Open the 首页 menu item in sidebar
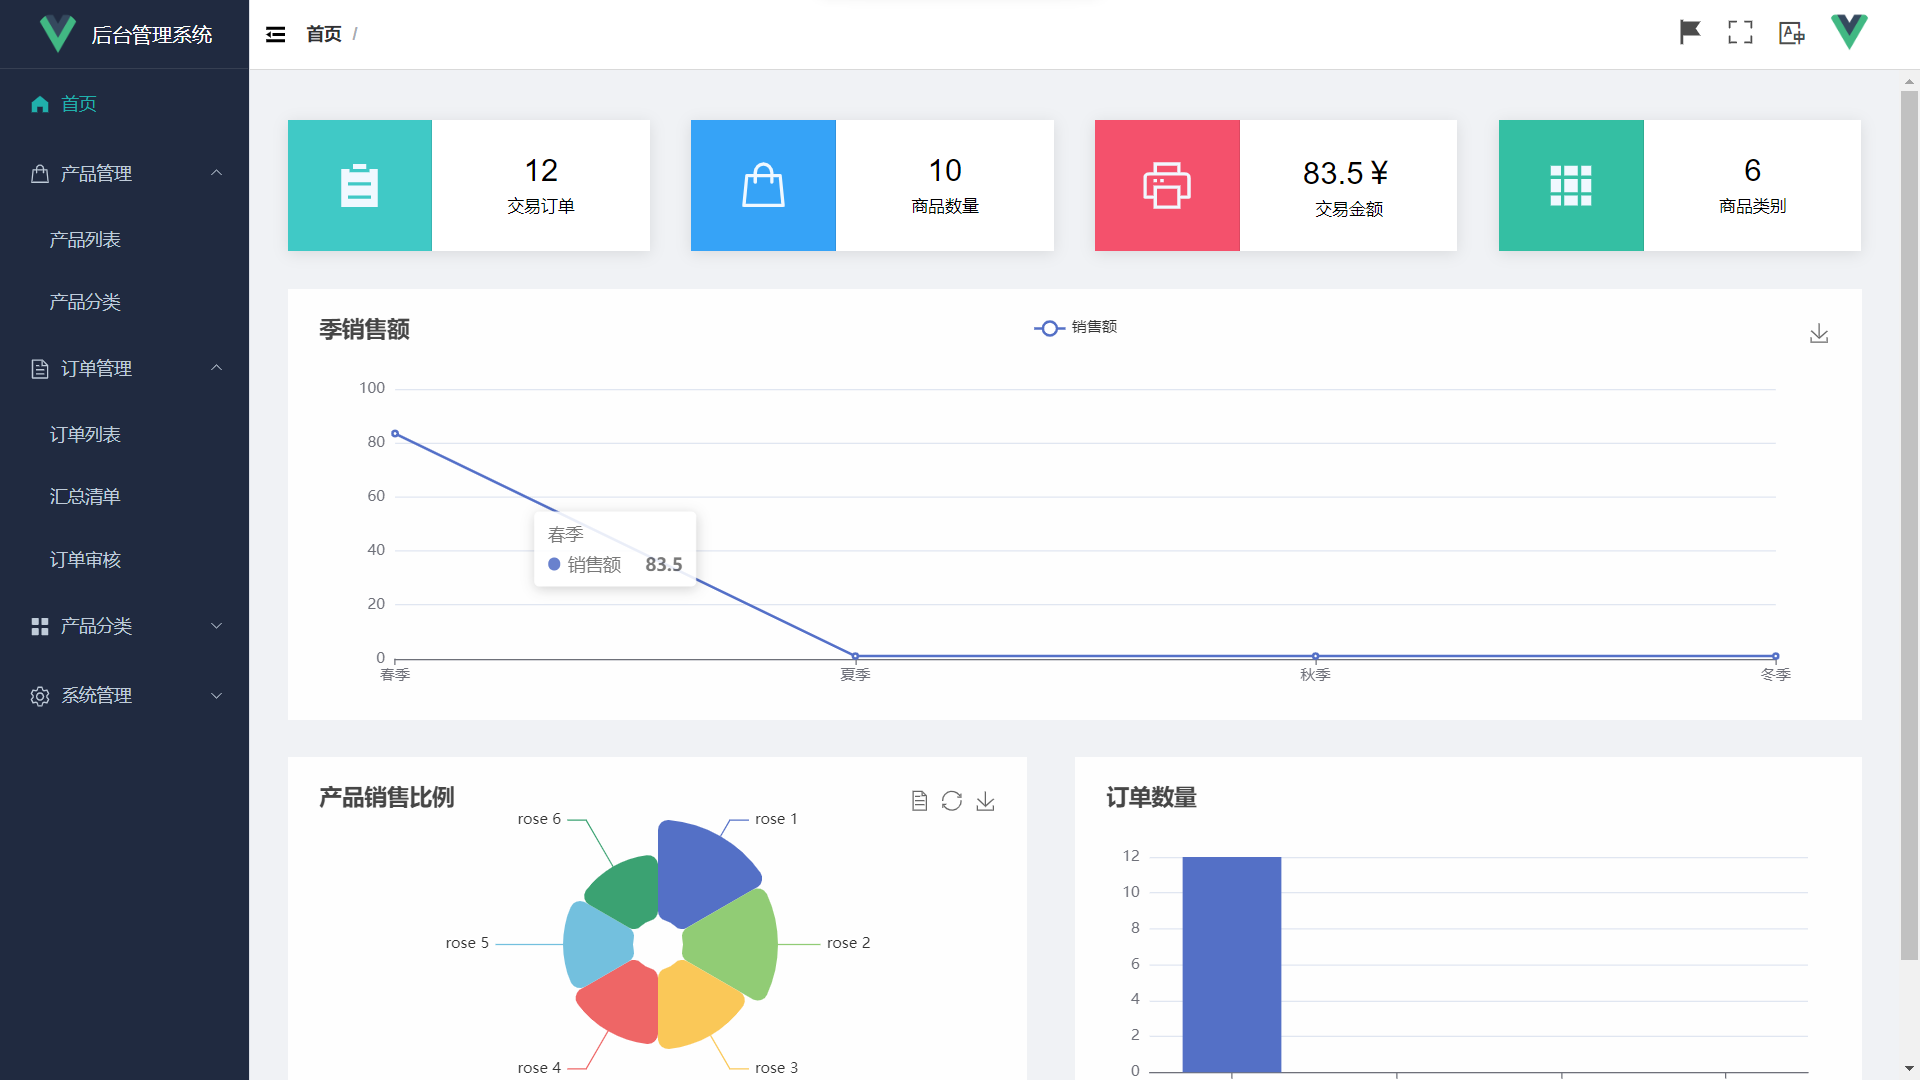 [x=79, y=103]
